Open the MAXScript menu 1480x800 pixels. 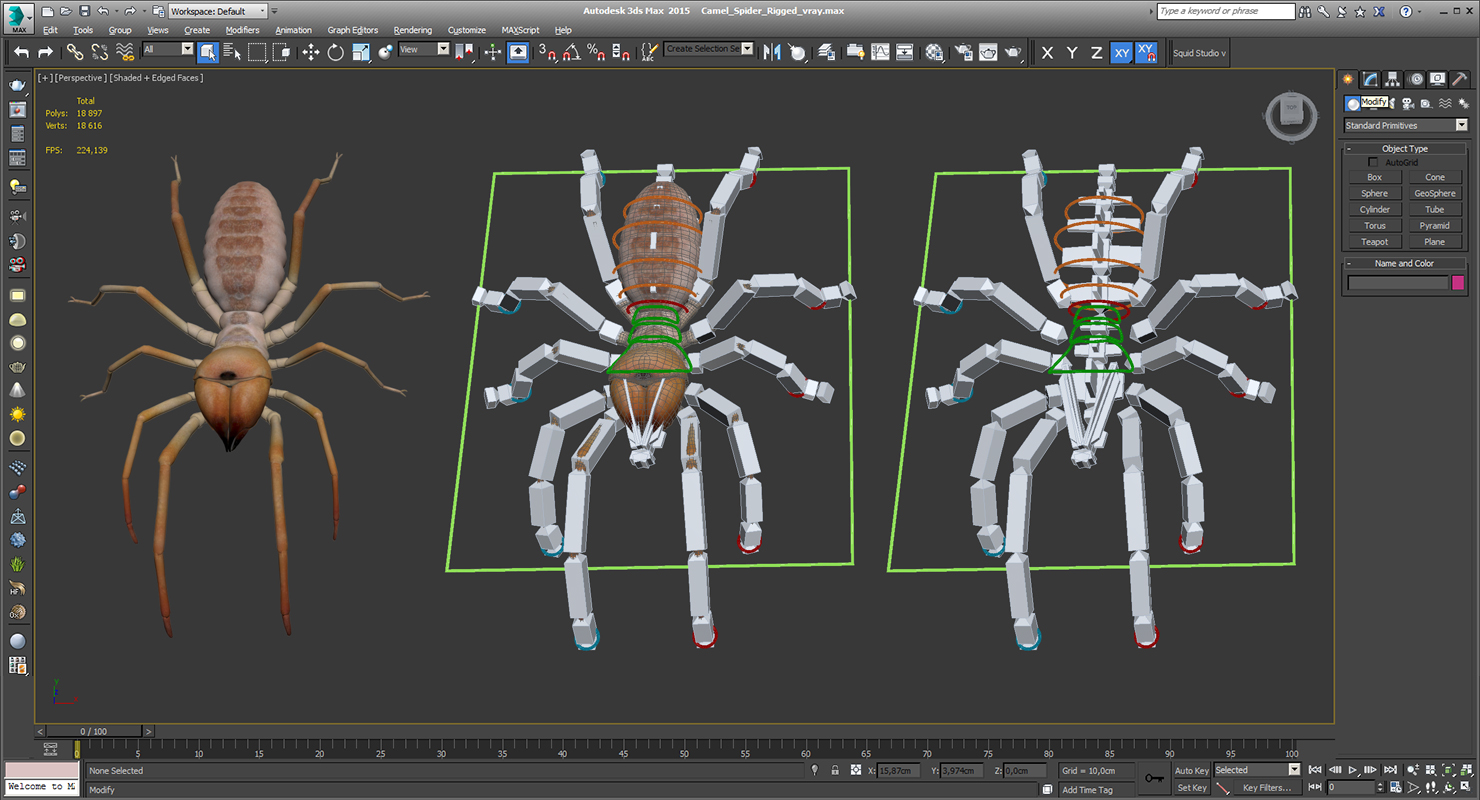520,30
